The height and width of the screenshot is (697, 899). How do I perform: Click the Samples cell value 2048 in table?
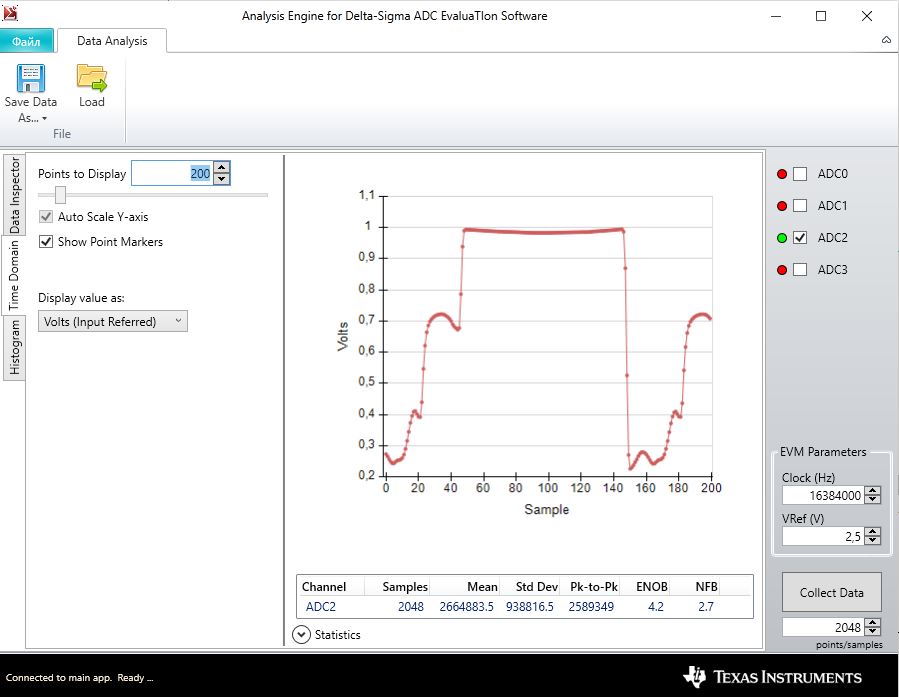pyautogui.click(x=411, y=606)
